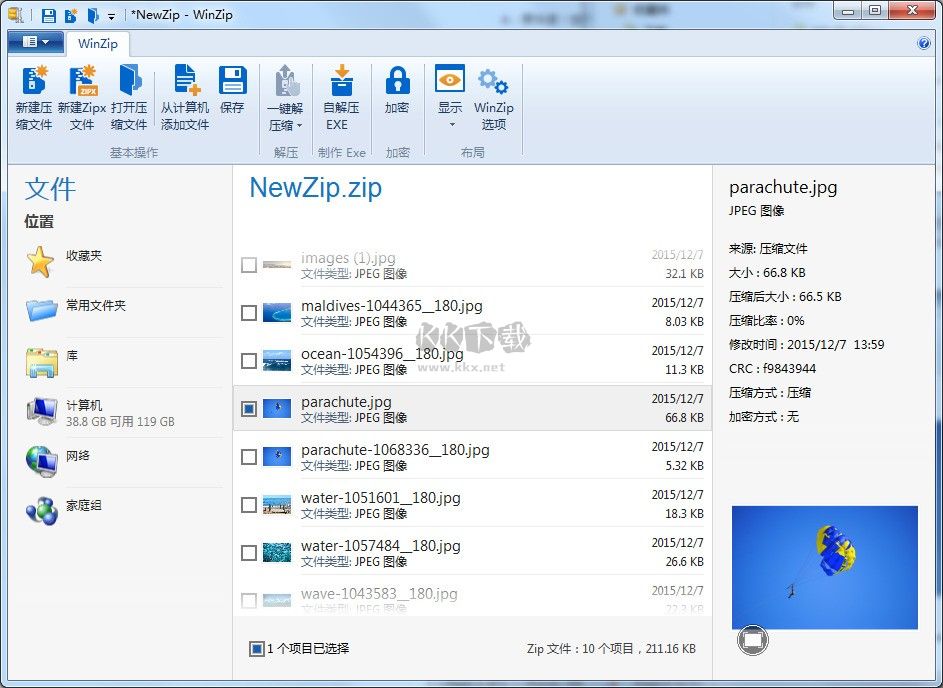
Task: Click the water-1051601__180.jpg thumbnail
Action: (x=277, y=505)
